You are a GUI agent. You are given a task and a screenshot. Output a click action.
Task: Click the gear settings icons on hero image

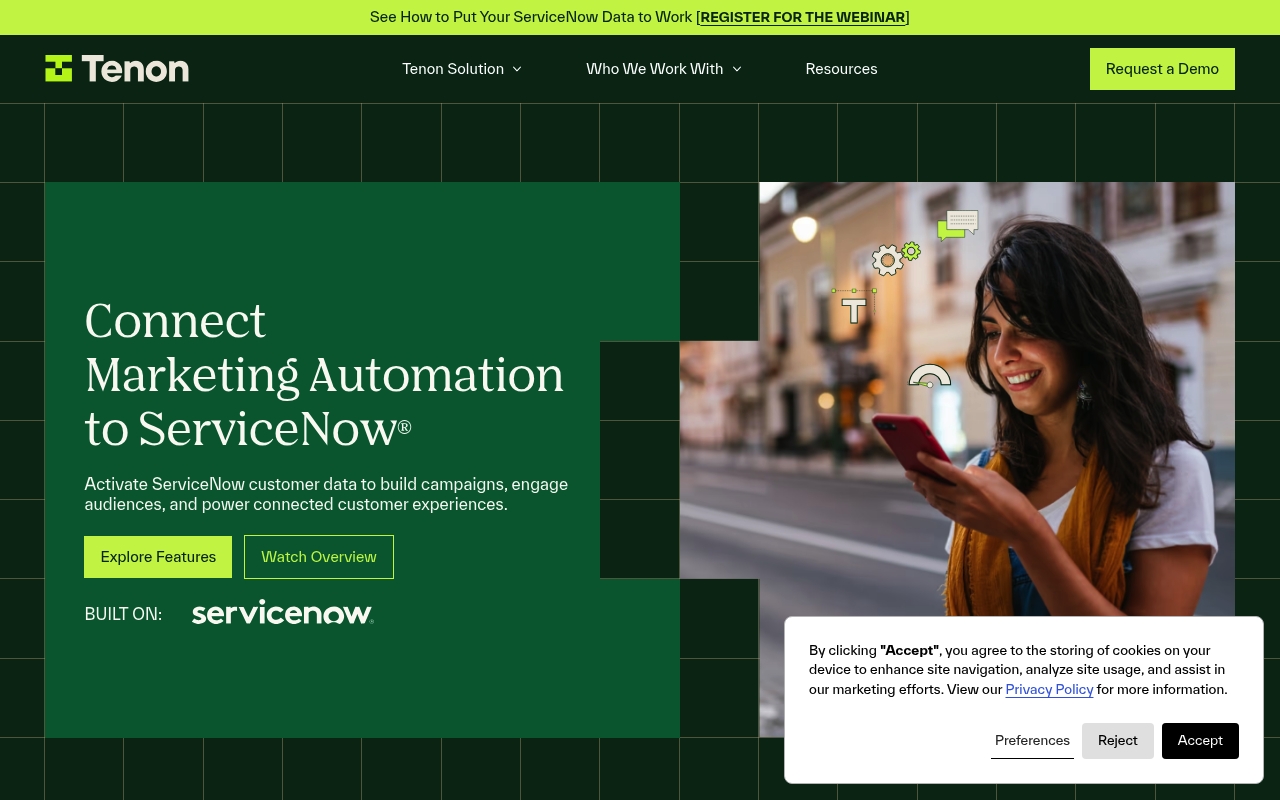(x=896, y=258)
